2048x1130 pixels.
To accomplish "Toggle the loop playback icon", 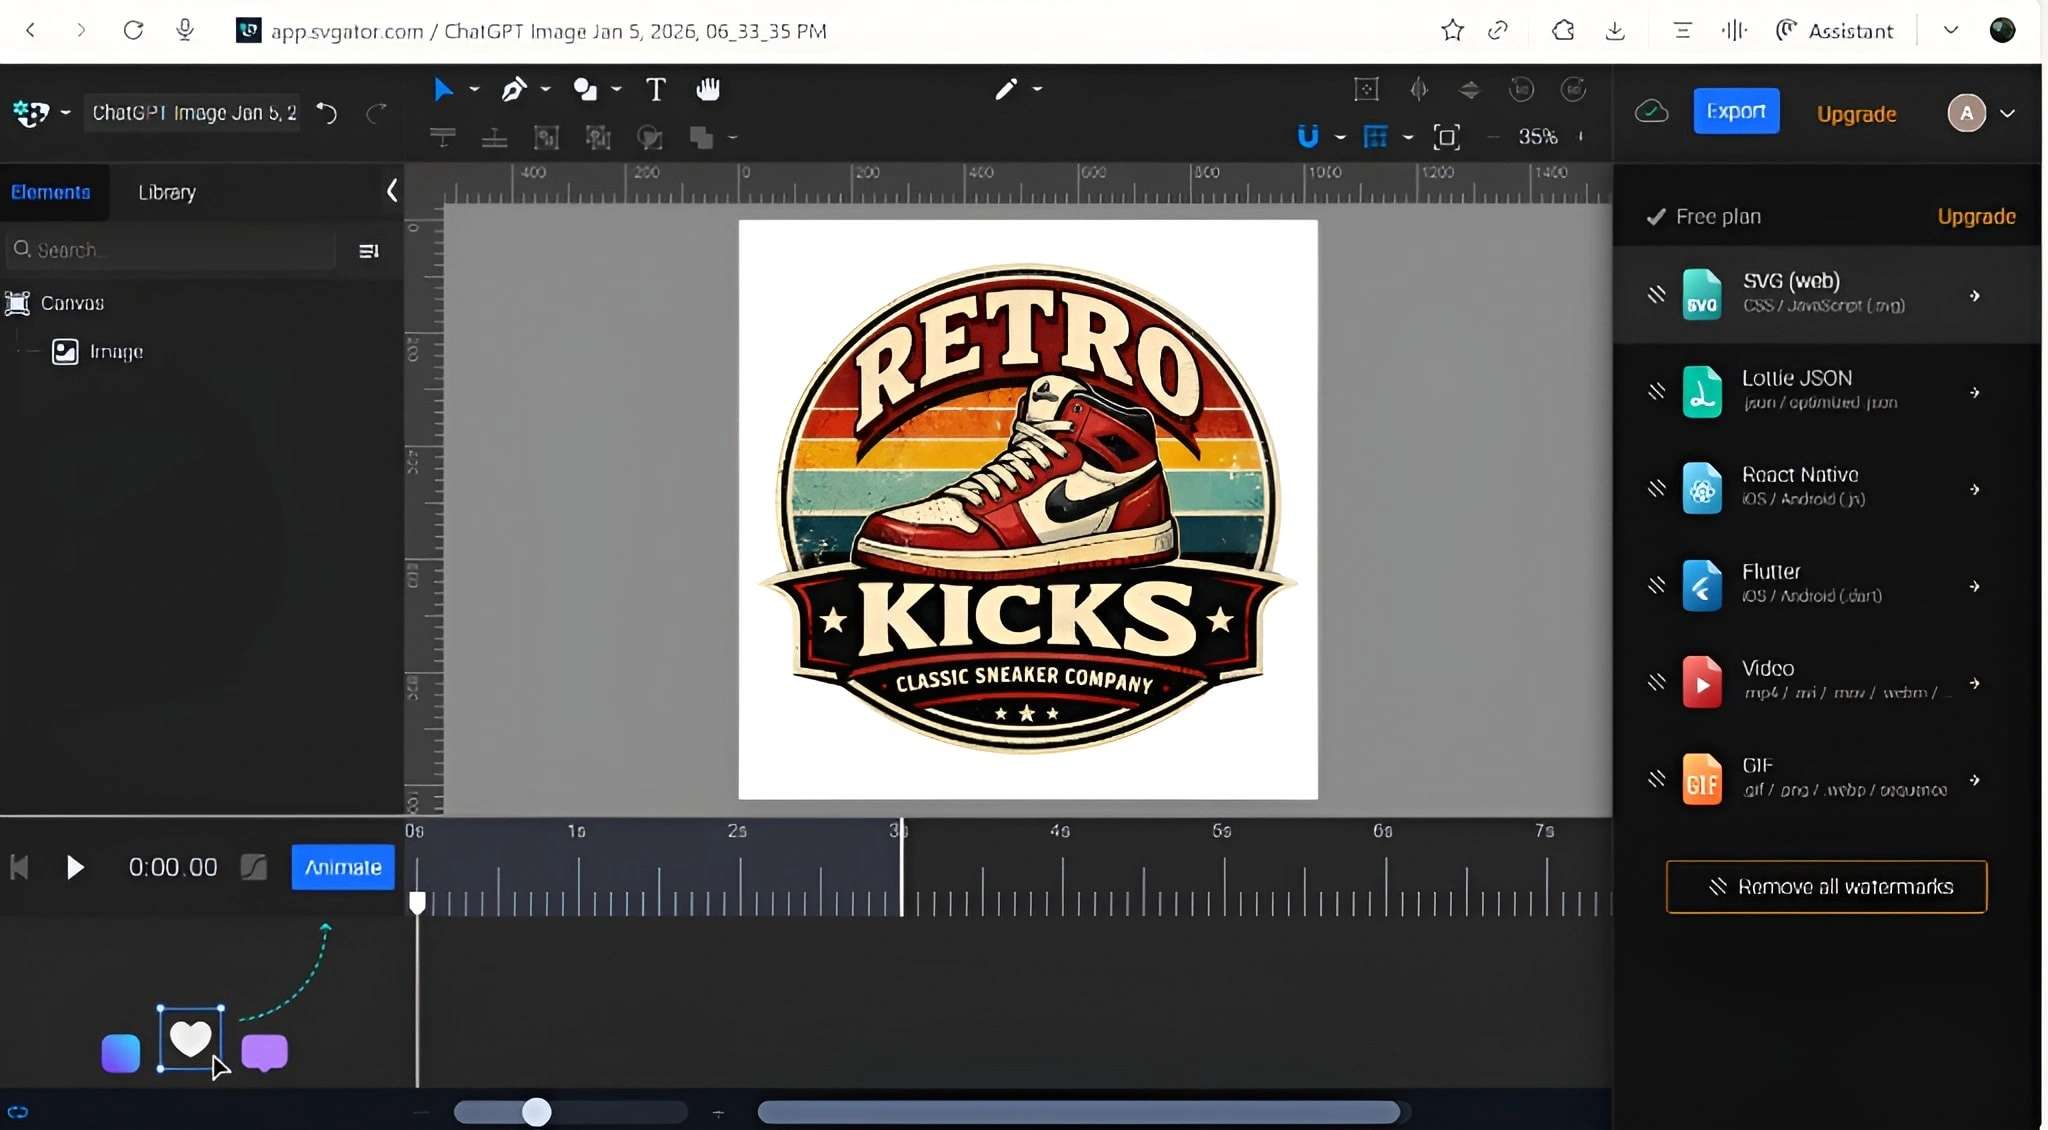I will tap(18, 1112).
